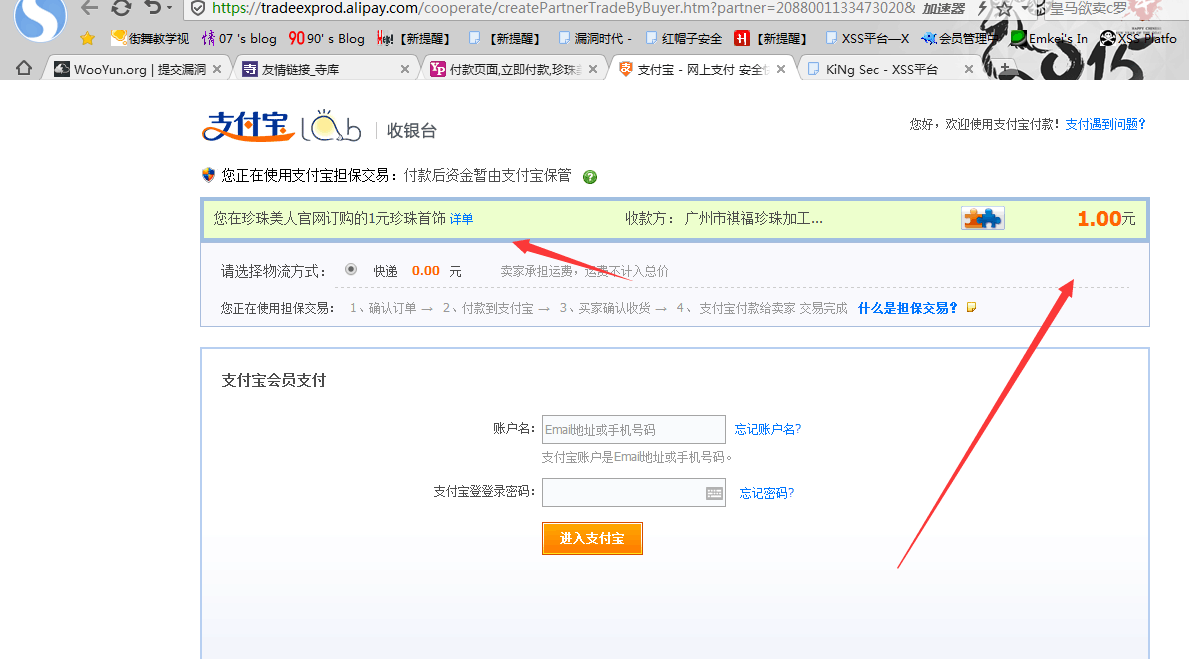Click the Alipay 支付宝 logo
Viewport: 1189px width, 659px height.
pos(248,127)
